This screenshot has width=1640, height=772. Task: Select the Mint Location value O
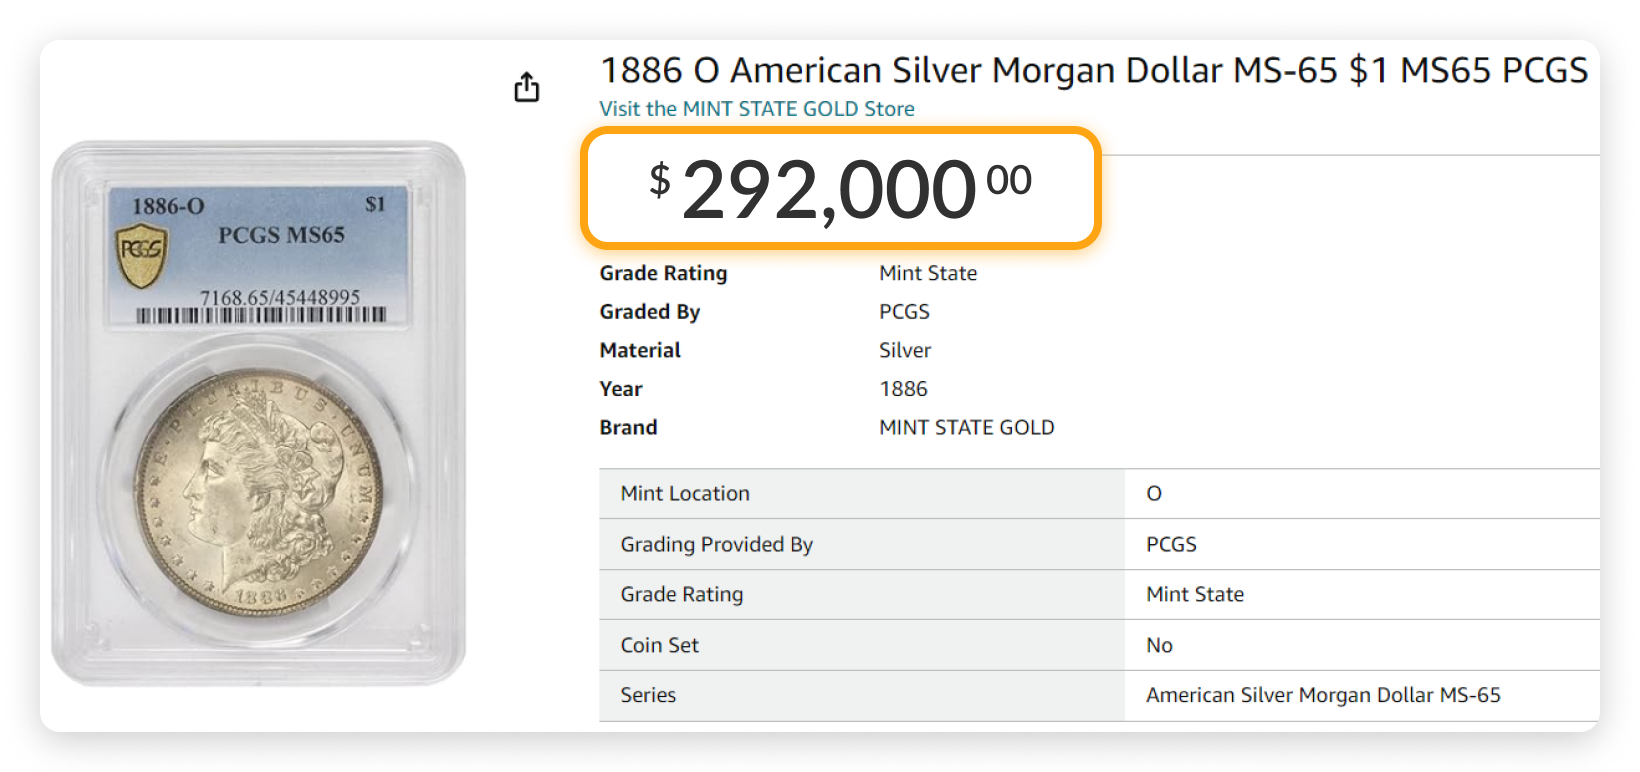coord(1154,493)
